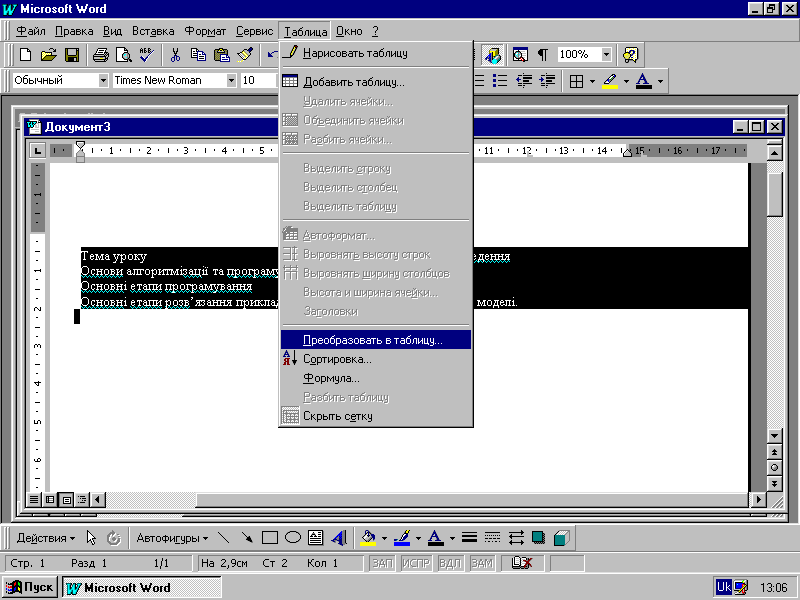Toggle bulleted list formatting
This screenshot has height=600, width=800.
(x=500, y=81)
